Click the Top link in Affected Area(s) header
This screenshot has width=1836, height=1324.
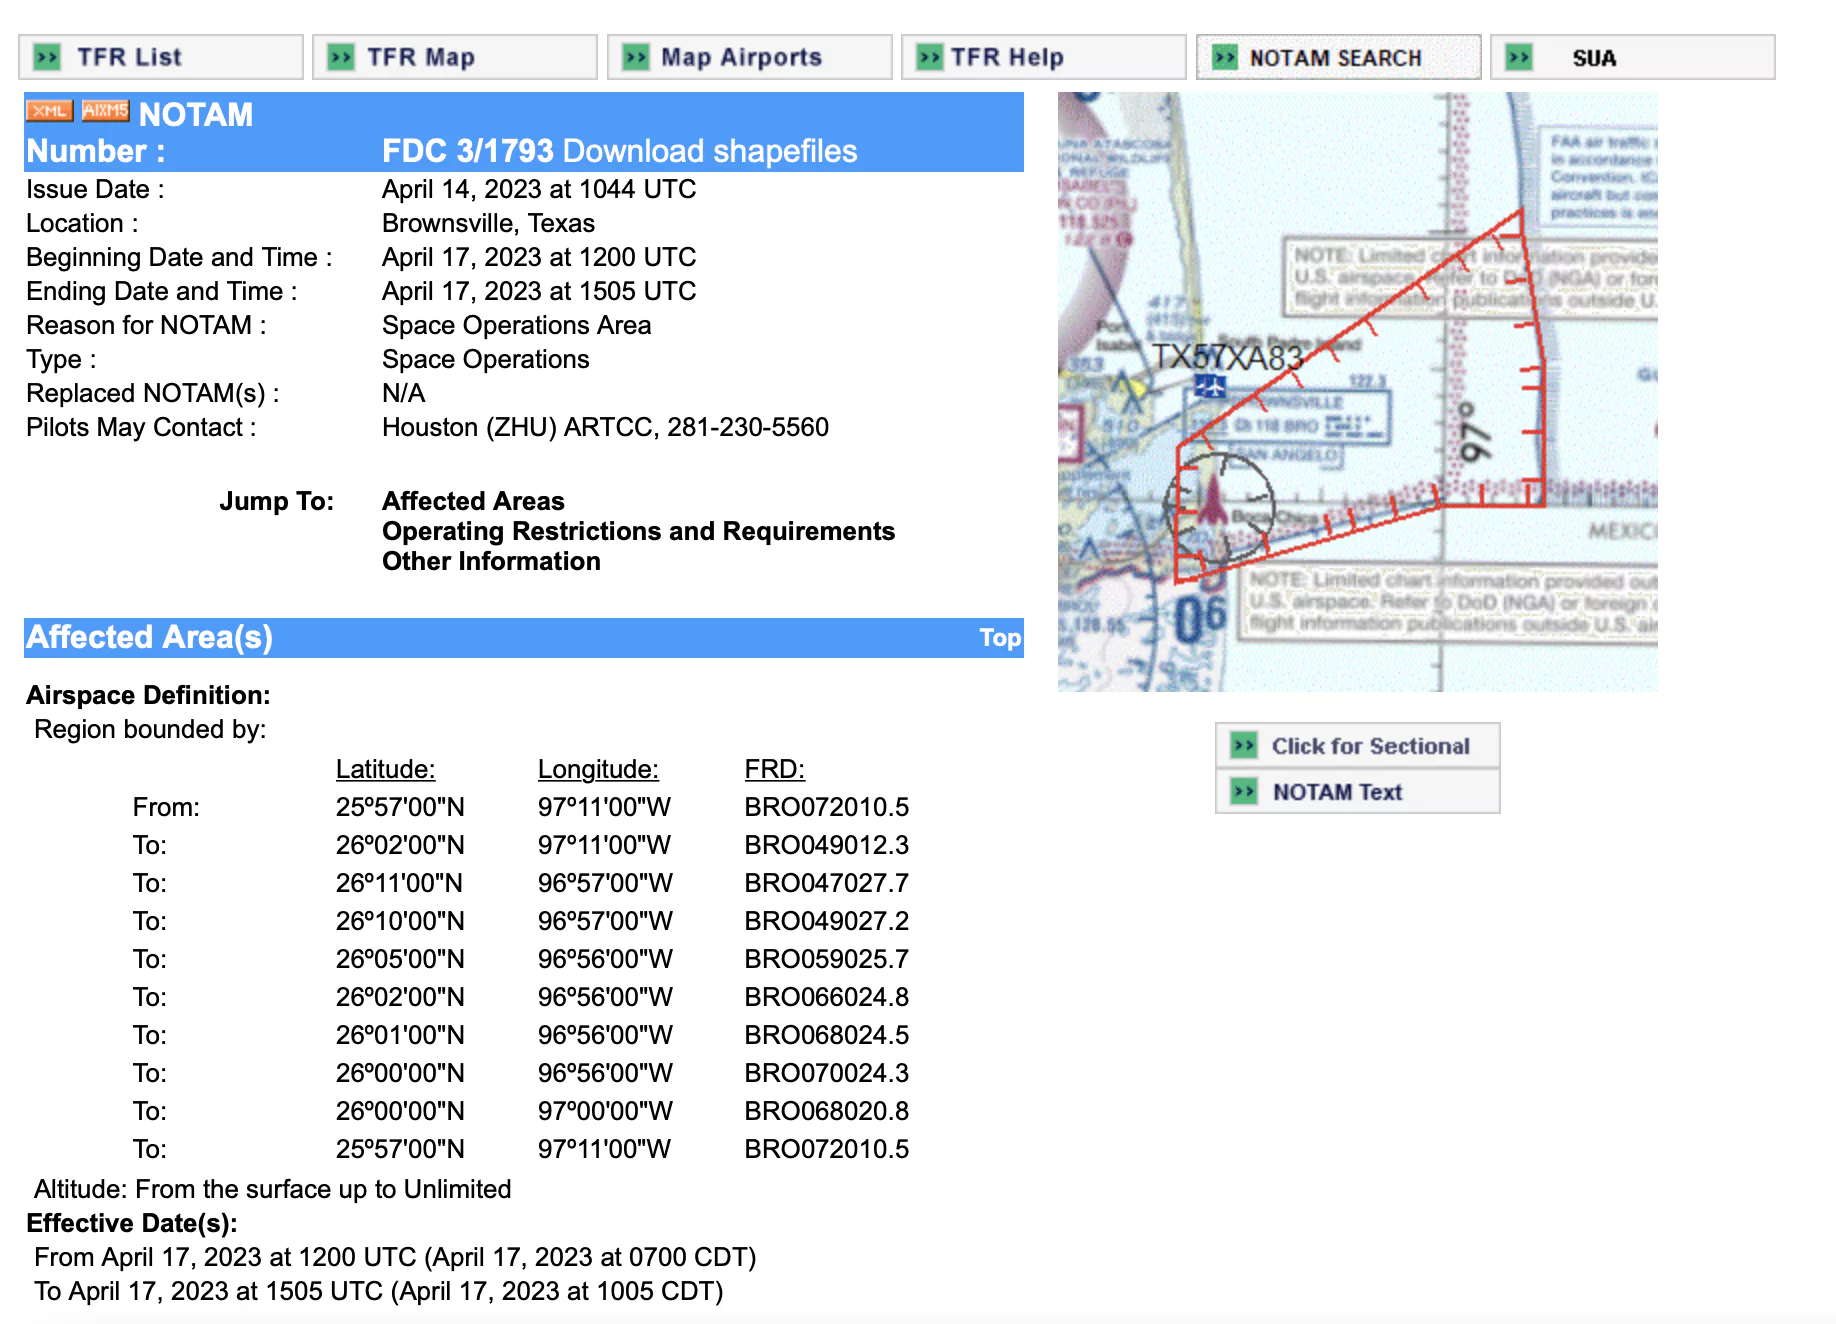(999, 638)
